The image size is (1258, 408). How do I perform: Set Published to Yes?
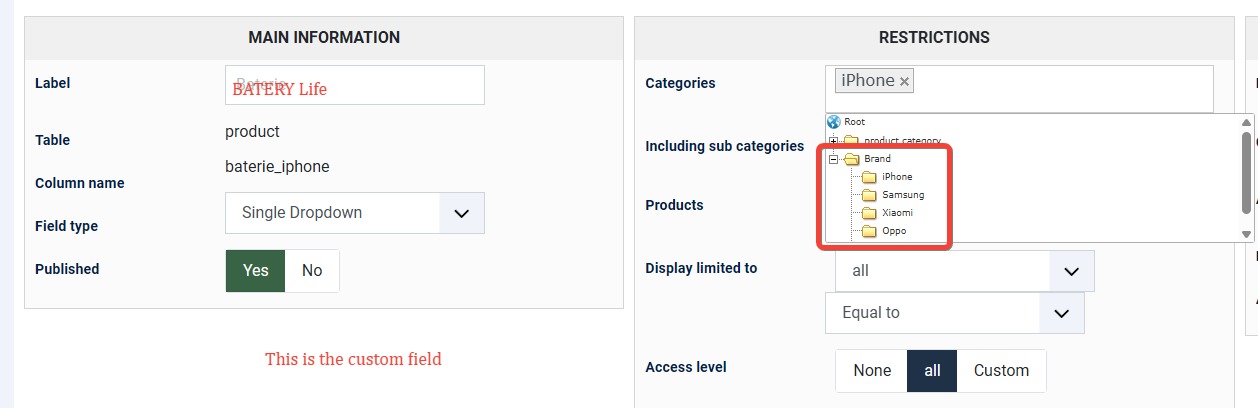[x=256, y=271]
